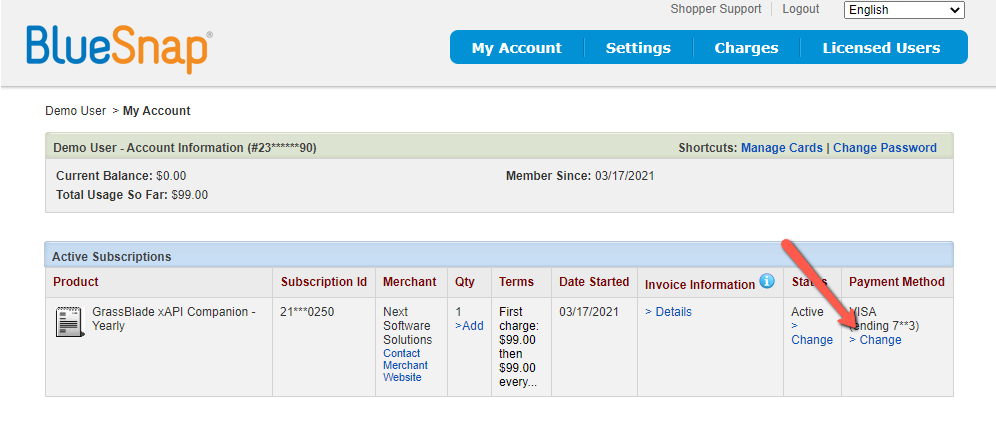The width and height of the screenshot is (996, 422).
Task: Click the Terms column header
Action: point(516,282)
